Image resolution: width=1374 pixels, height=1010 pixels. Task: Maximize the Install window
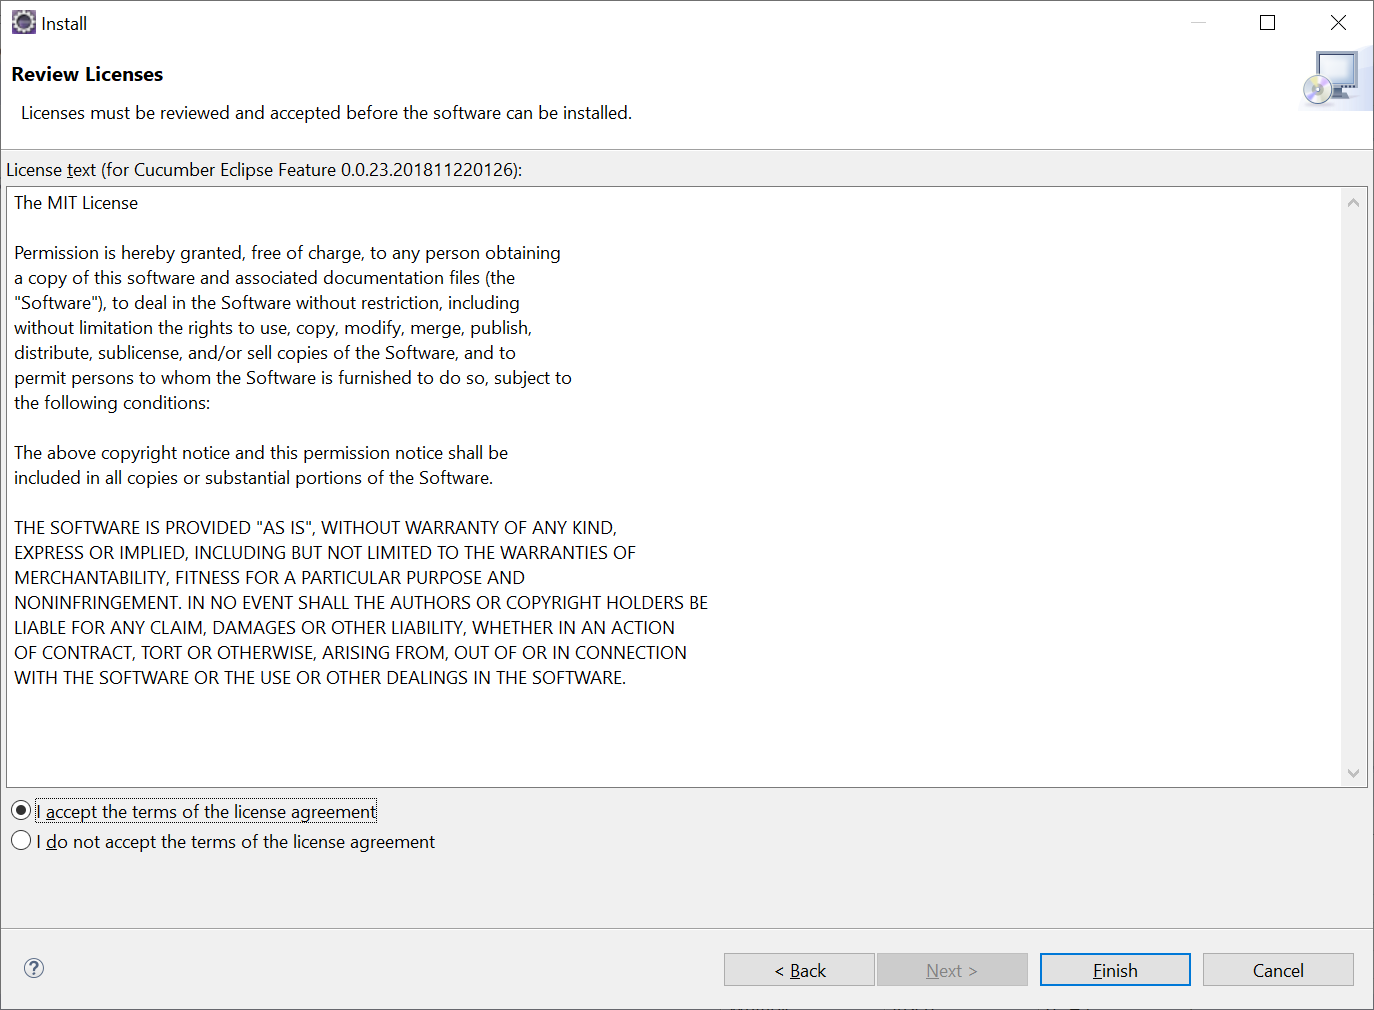click(x=1267, y=22)
